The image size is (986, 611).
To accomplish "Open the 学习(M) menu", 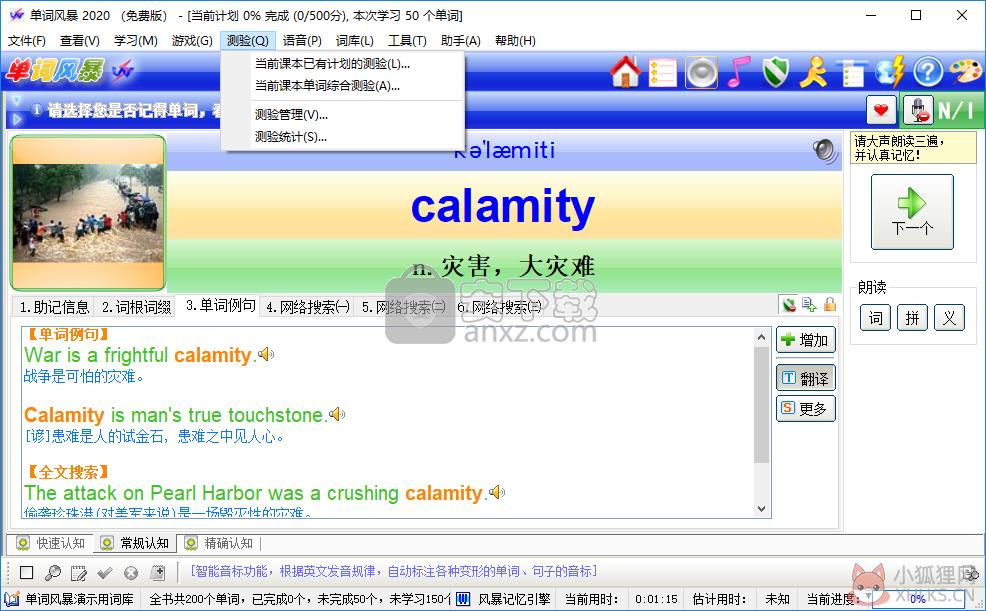I will click(136, 41).
